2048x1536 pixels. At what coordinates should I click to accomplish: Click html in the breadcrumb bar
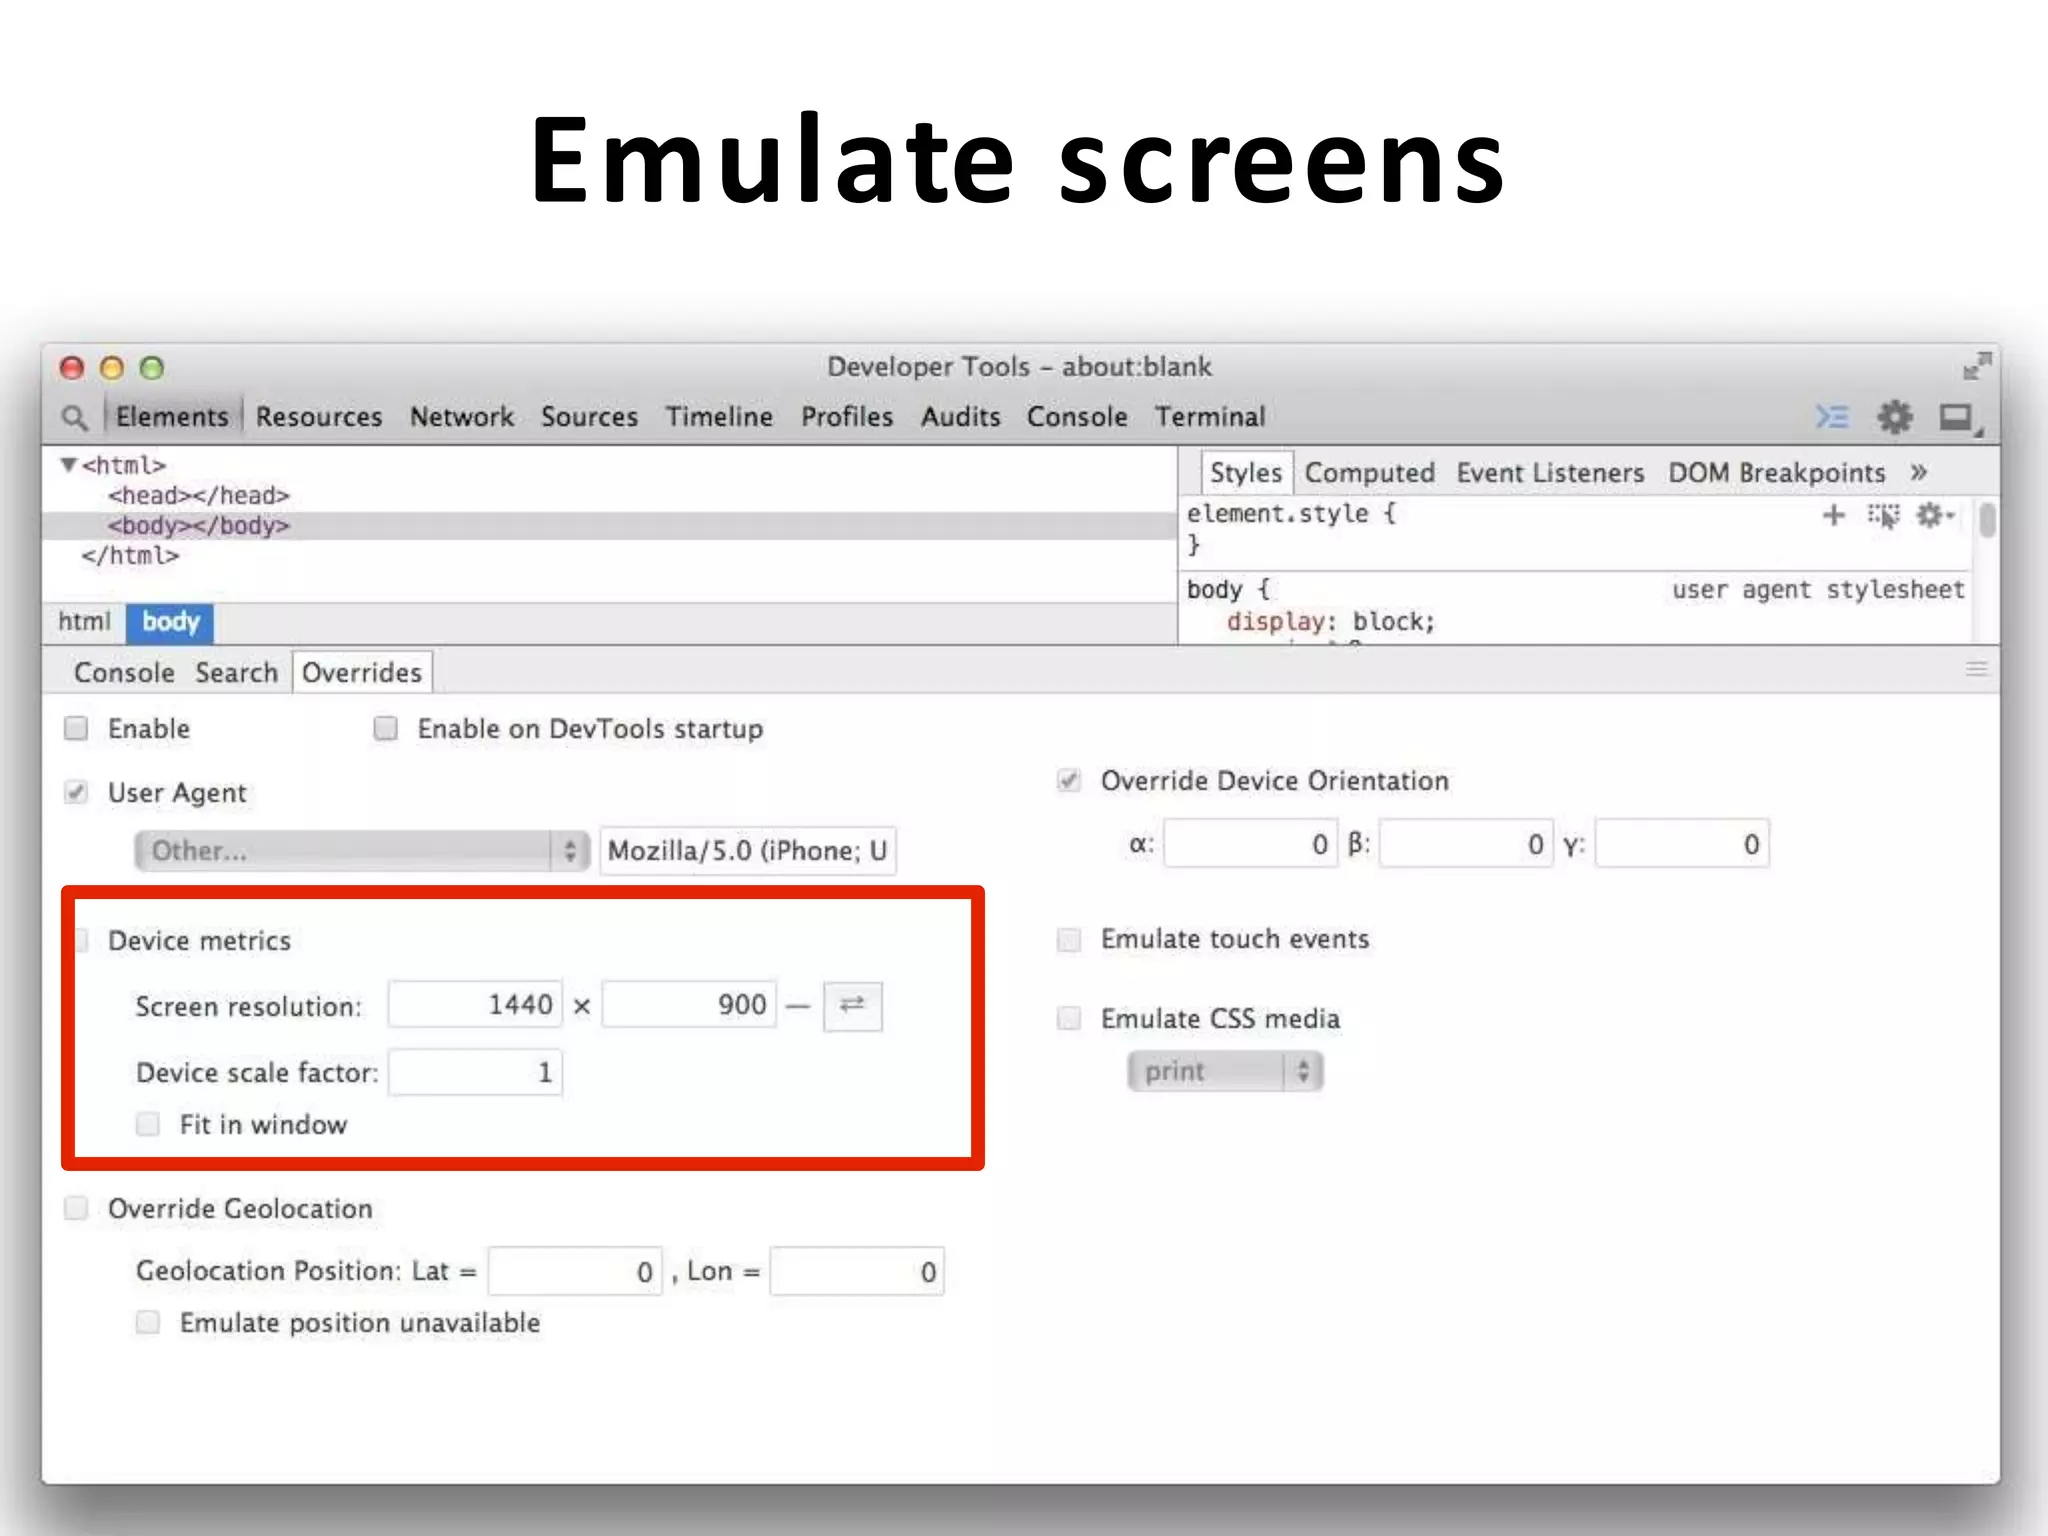tap(84, 622)
